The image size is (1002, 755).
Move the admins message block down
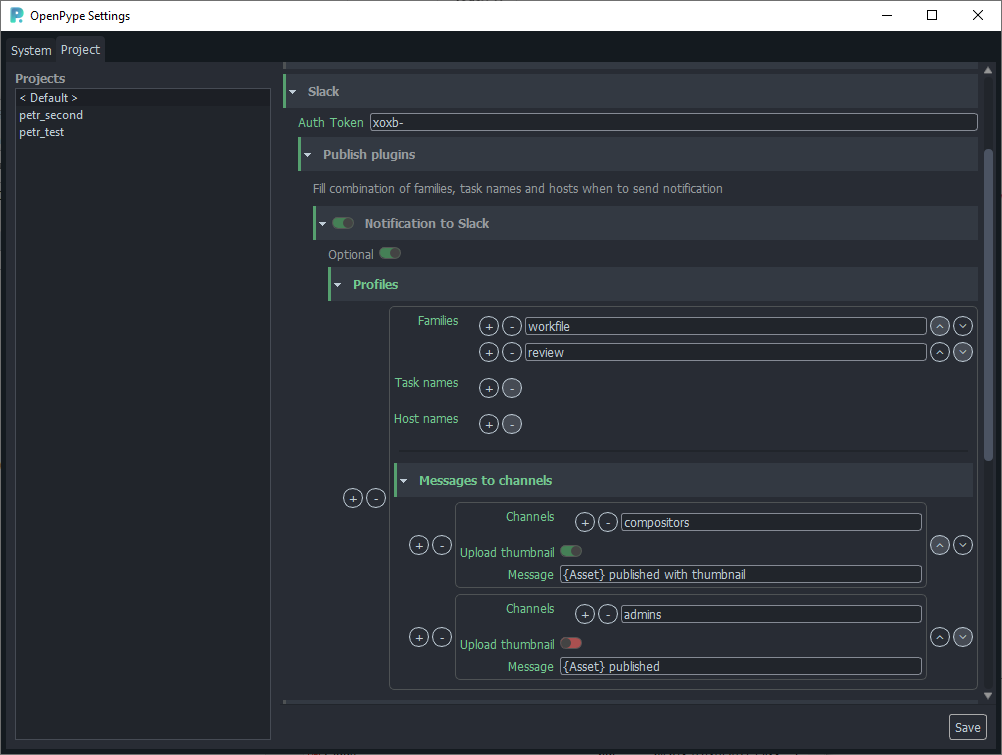(x=963, y=637)
